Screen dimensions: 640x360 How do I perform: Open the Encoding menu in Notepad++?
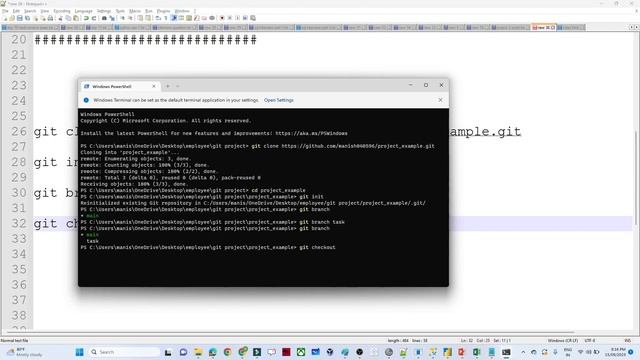(62, 11)
